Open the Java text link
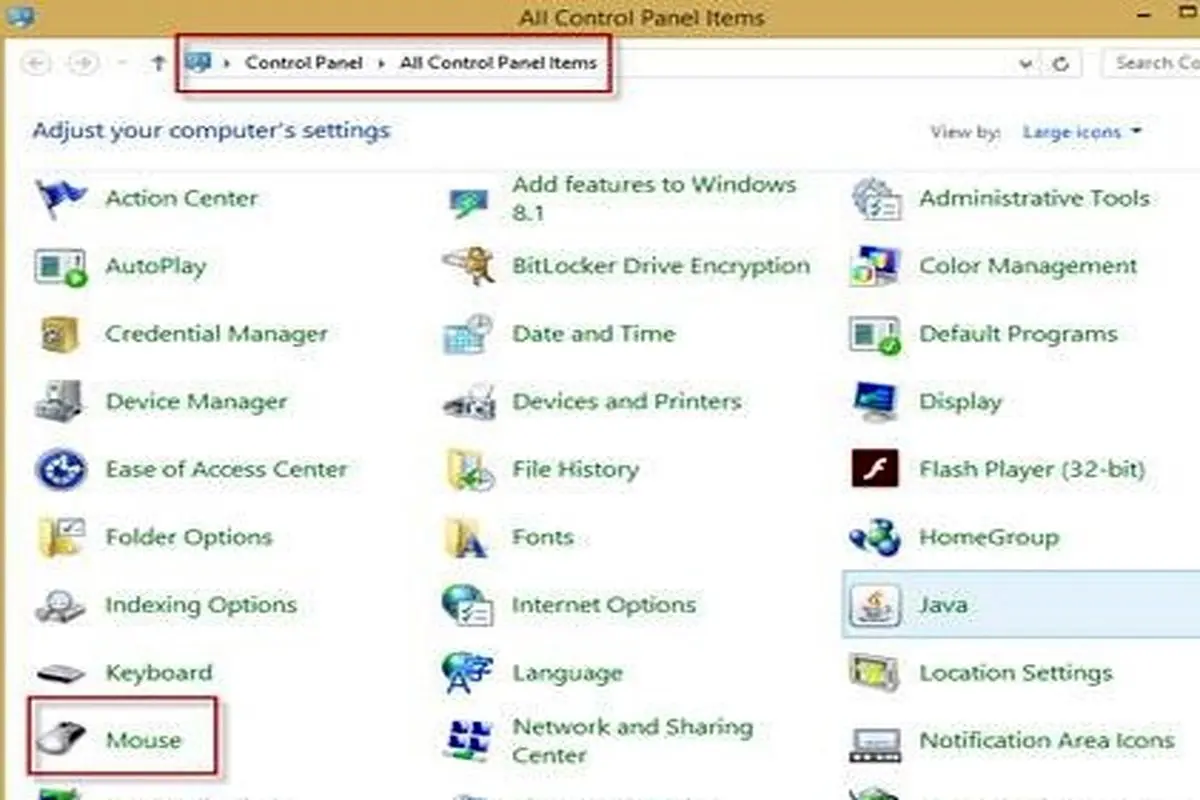 pyautogui.click(x=943, y=605)
